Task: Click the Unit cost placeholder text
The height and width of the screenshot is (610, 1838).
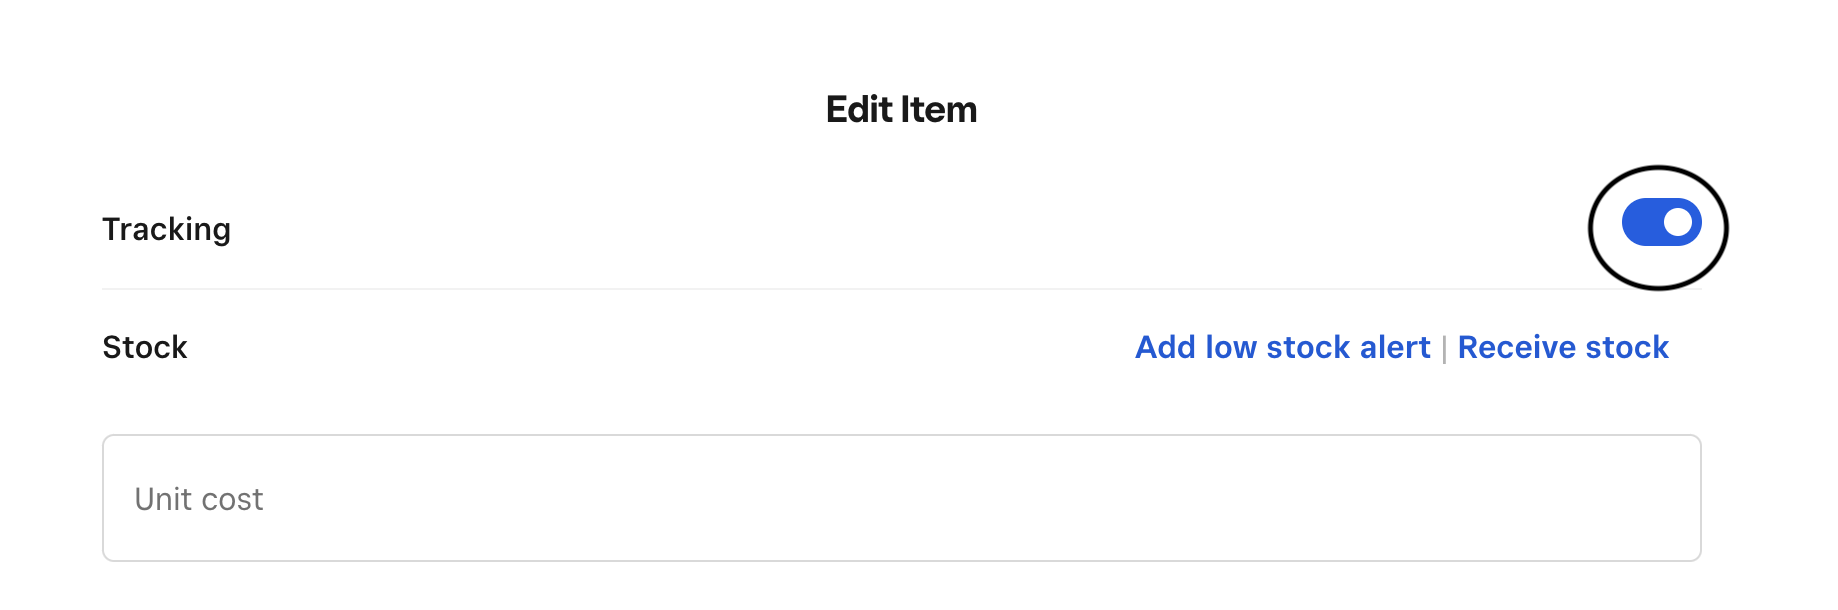Action: [x=199, y=499]
